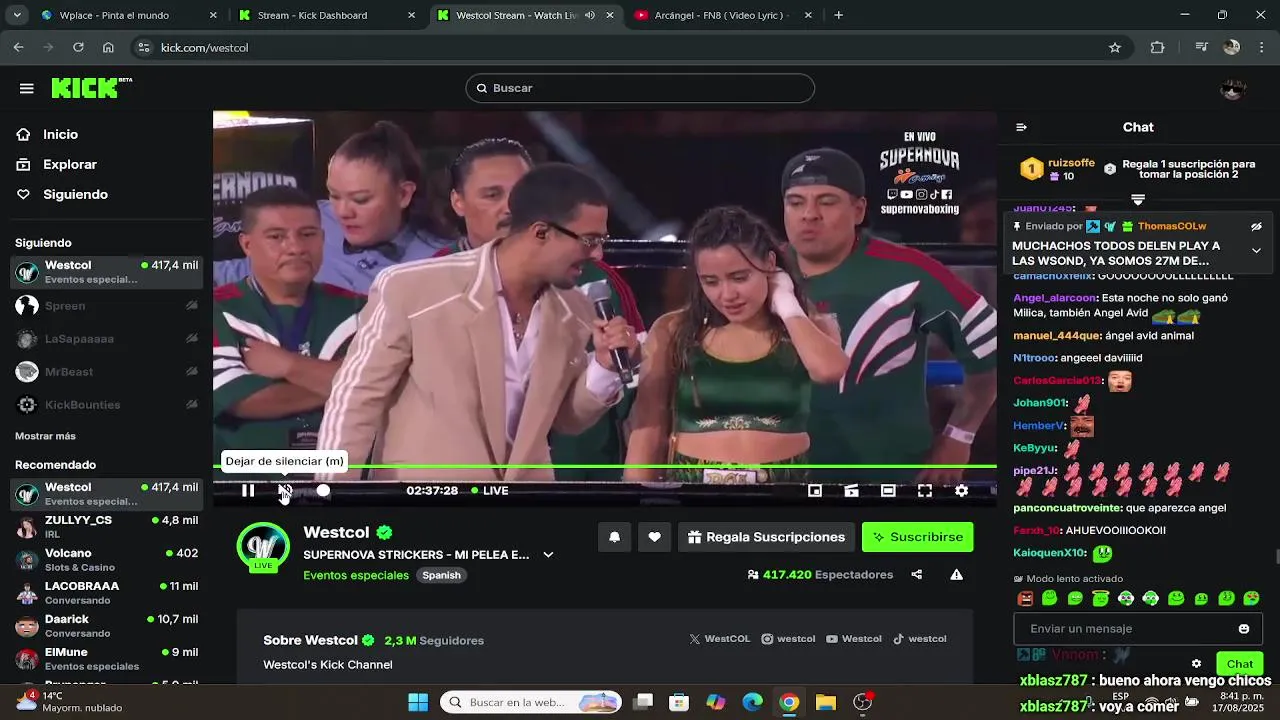Click Regala Suscripciones button
The image size is (1280, 720).
click(766, 537)
